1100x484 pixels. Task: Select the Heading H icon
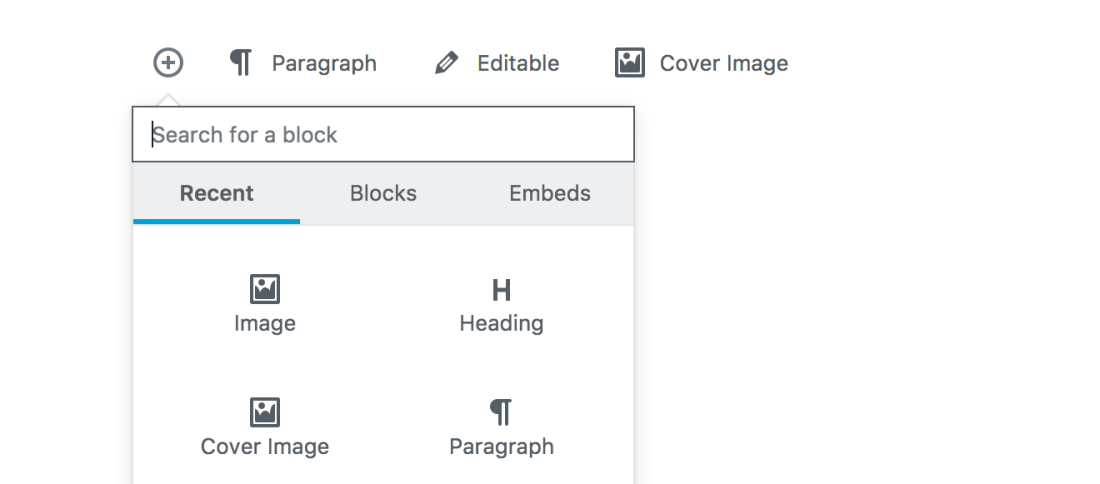pyautogui.click(x=501, y=291)
